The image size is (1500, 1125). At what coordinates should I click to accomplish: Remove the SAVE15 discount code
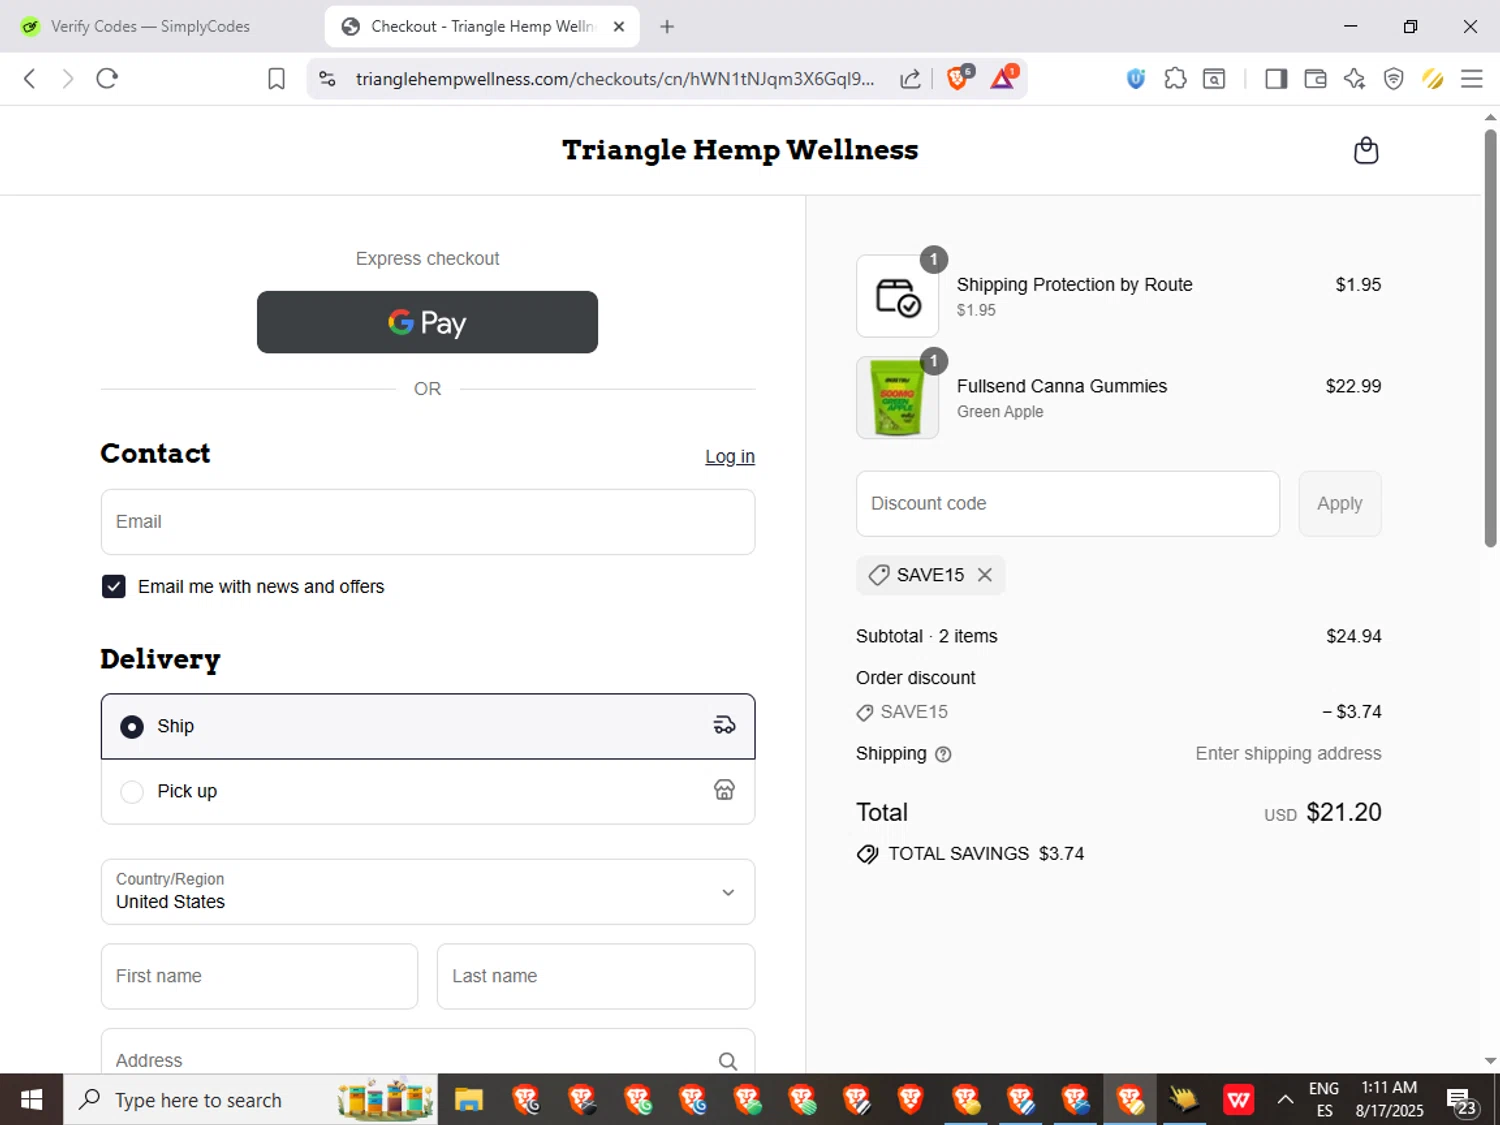[x=985, y=575]
